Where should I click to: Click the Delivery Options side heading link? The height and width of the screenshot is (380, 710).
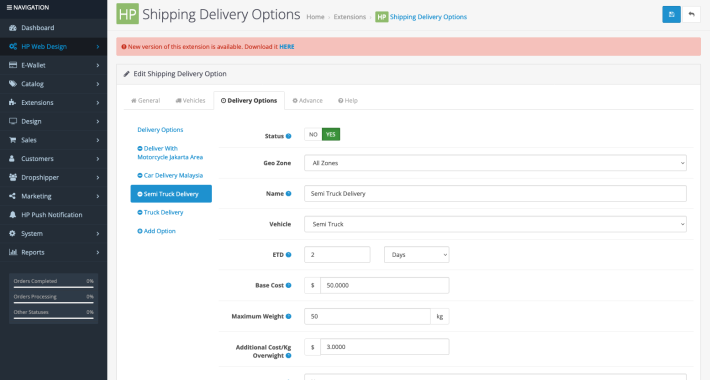pos(160,130)
